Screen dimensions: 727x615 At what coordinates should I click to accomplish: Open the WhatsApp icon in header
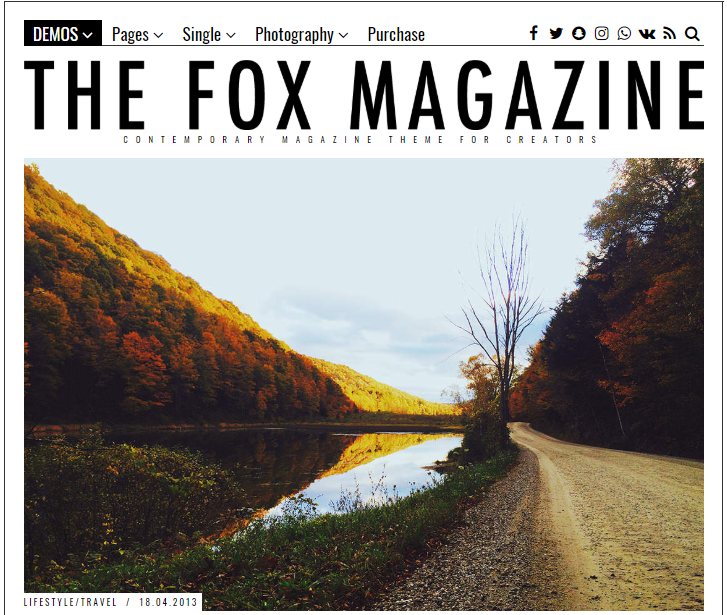click(x=624, y=33)
